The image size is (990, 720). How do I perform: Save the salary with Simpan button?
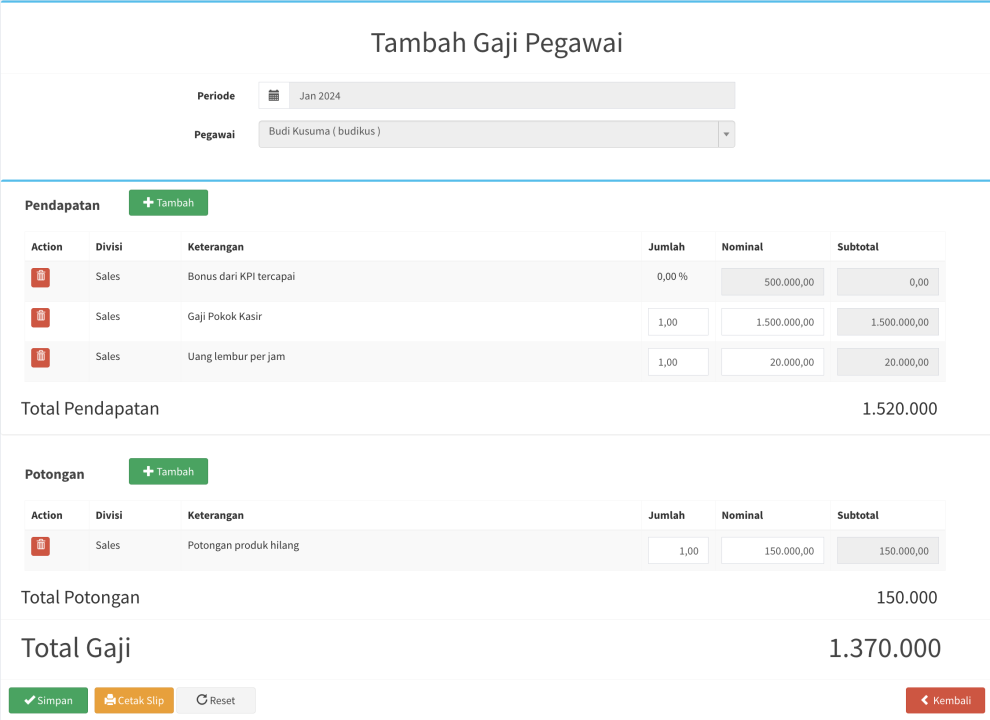point(48,700)
